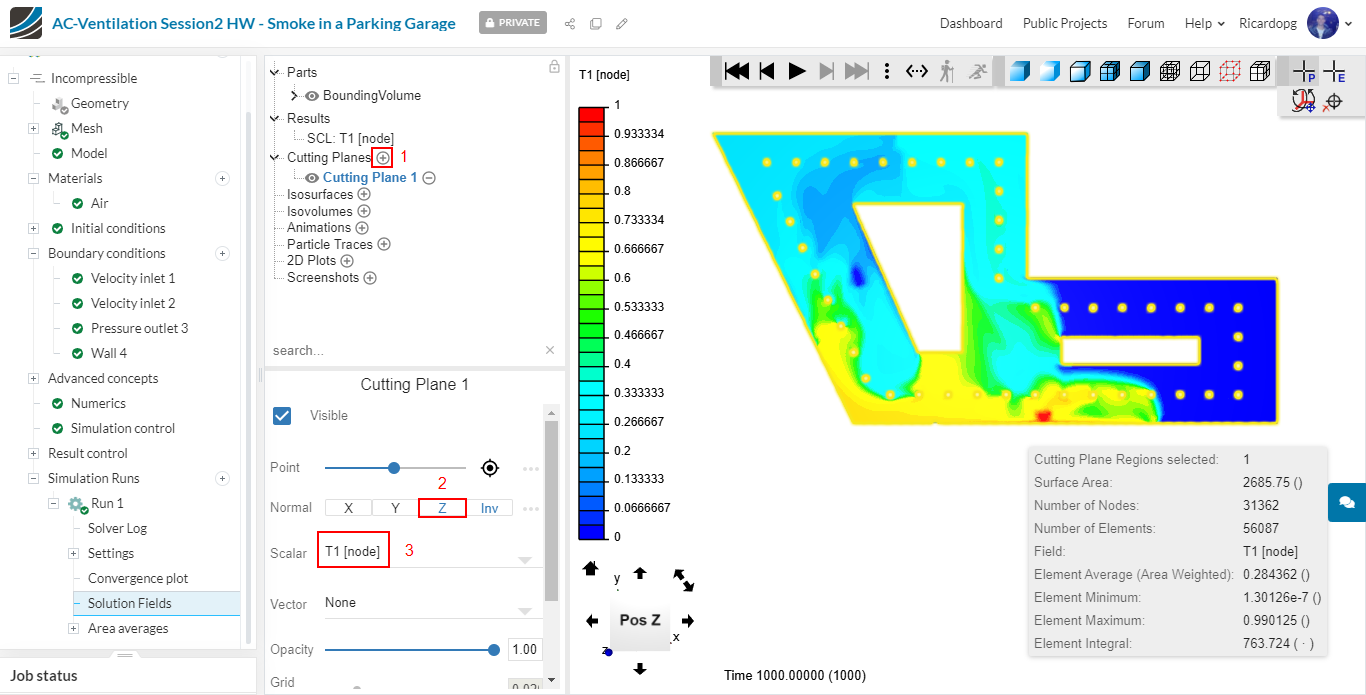
Task: Click the share project icon
Action: point(570,23)
